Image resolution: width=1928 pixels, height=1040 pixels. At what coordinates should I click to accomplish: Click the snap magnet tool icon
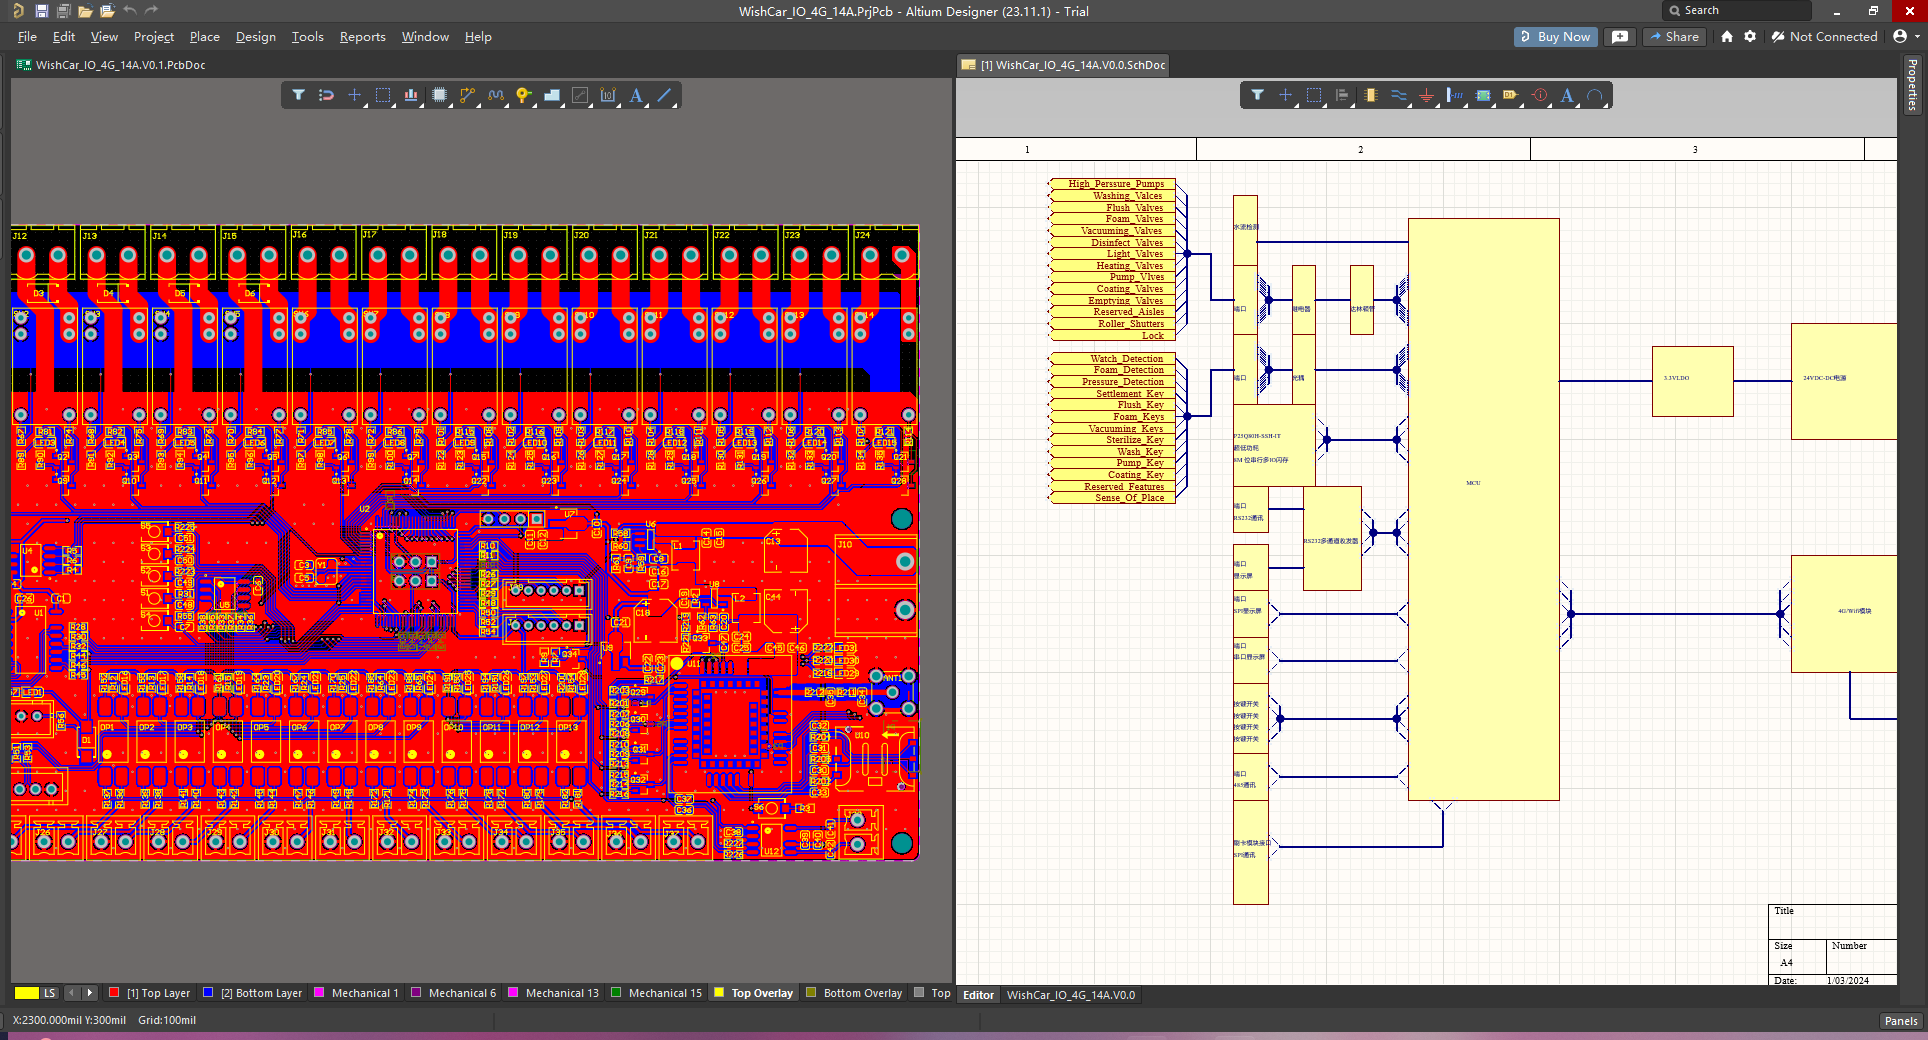326,96
